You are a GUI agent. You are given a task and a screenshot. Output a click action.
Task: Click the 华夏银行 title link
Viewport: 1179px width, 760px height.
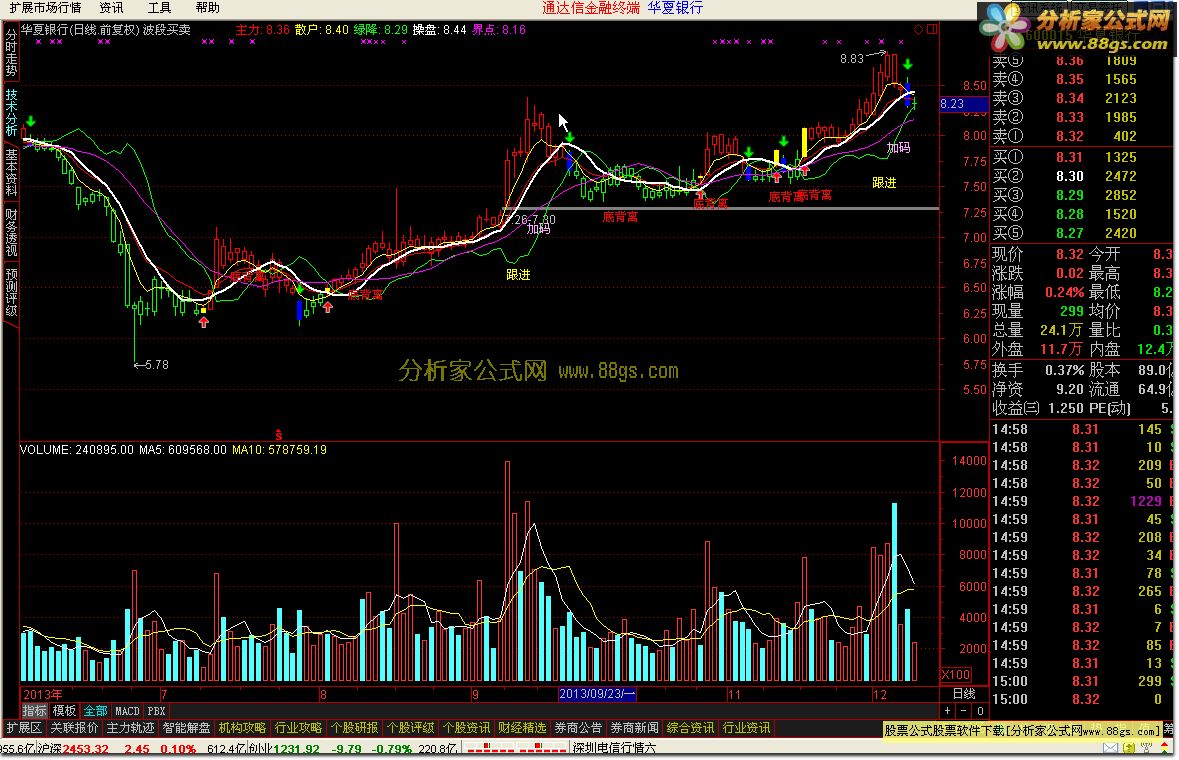pos(675,8)
